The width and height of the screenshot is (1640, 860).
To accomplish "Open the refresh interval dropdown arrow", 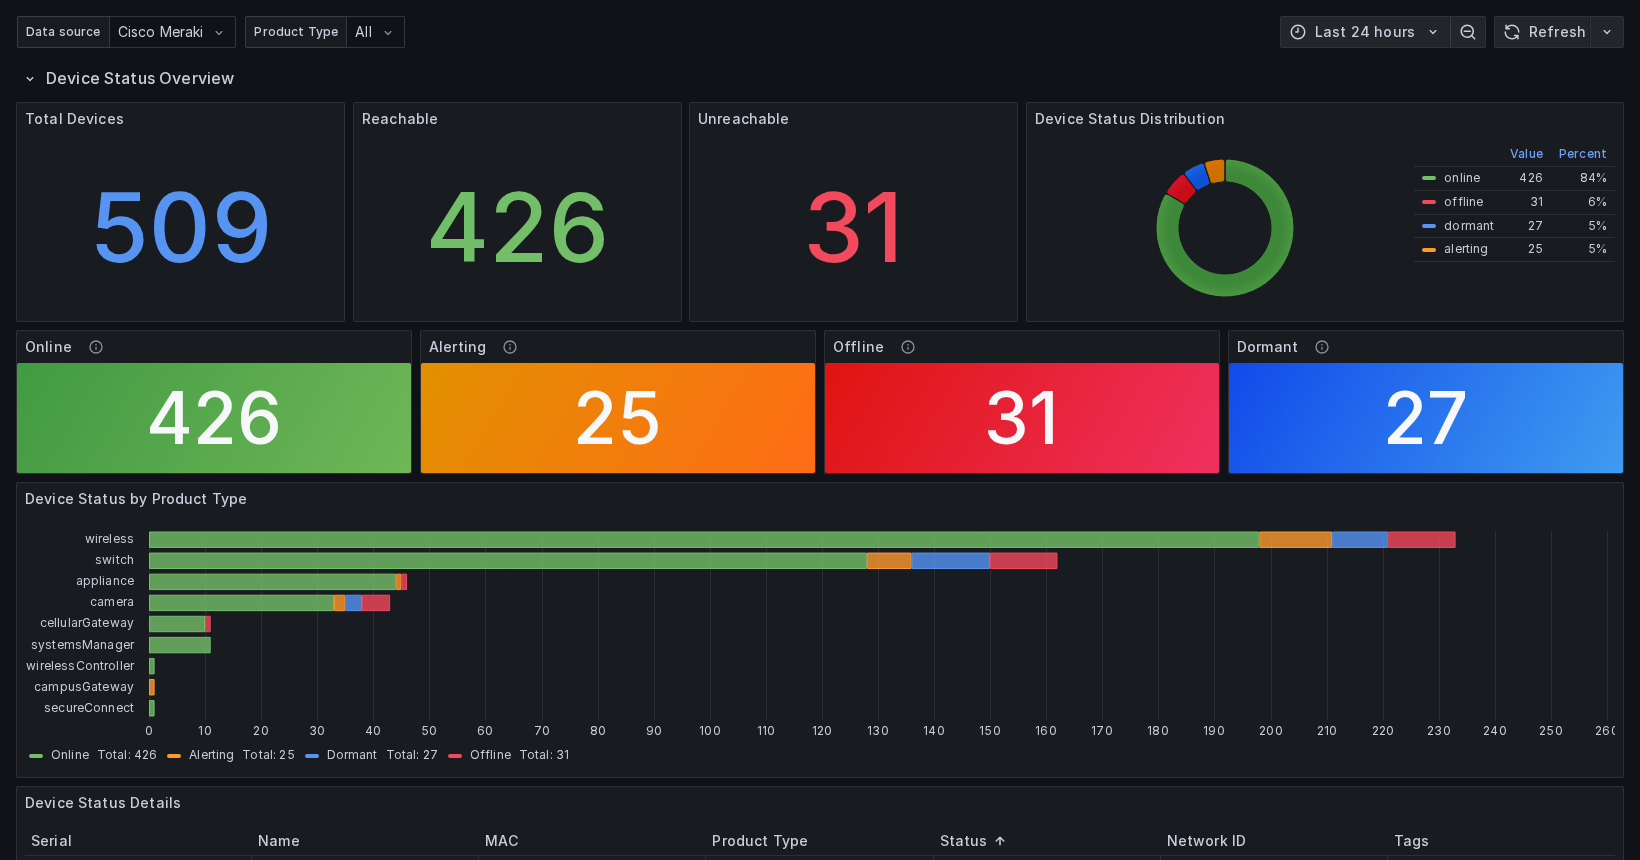I will point(1607,32).
